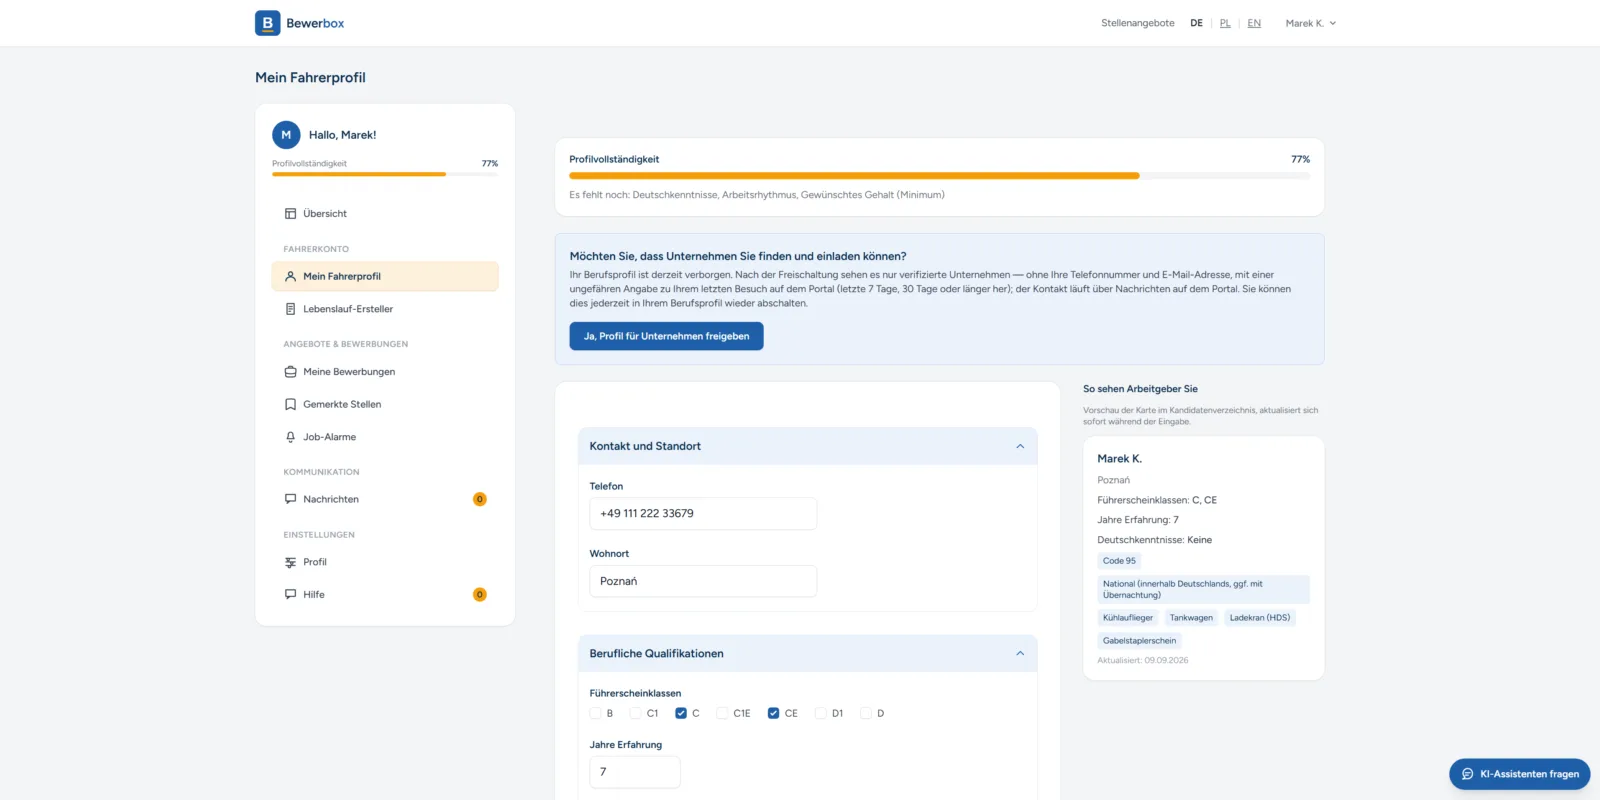Click the sliders icon beside Profil
The width and height of the screenshot is (1600, 800).
(290, 562)
